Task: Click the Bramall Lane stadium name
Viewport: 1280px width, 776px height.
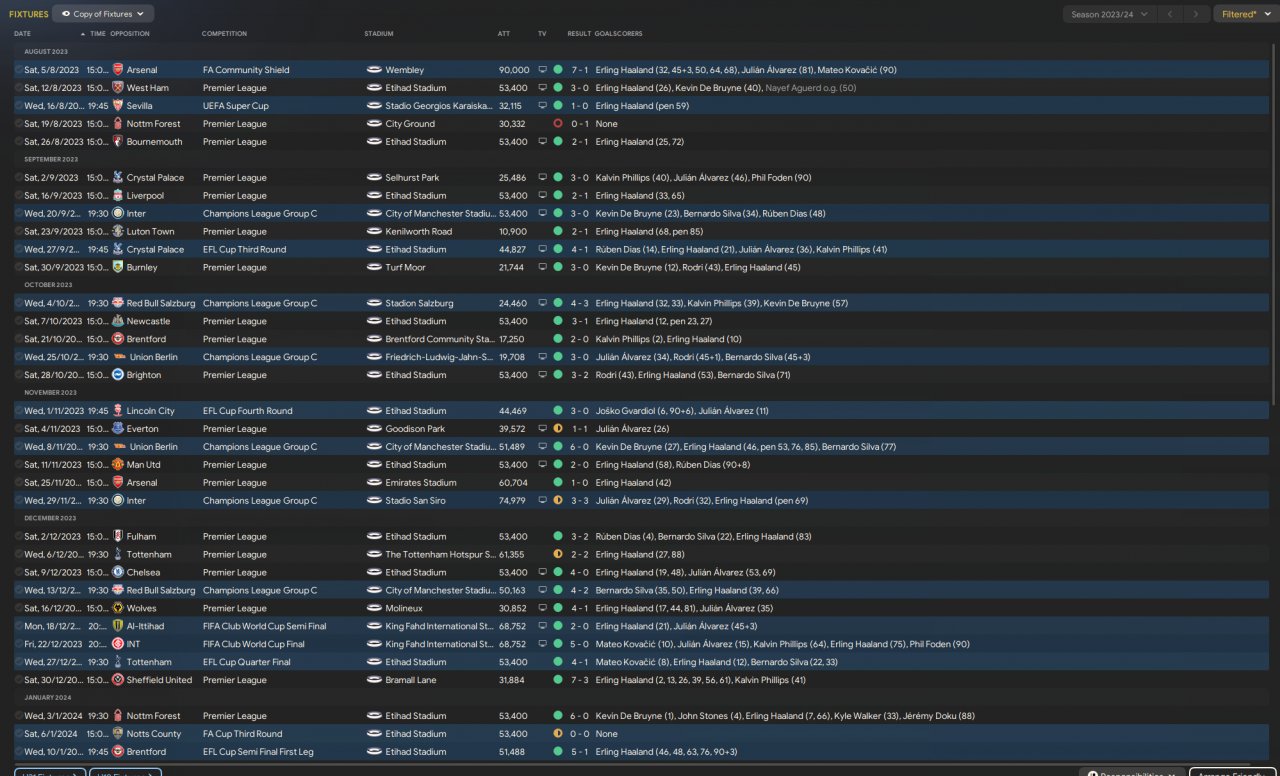Action: pyautogui.click(x=412, y=680)
